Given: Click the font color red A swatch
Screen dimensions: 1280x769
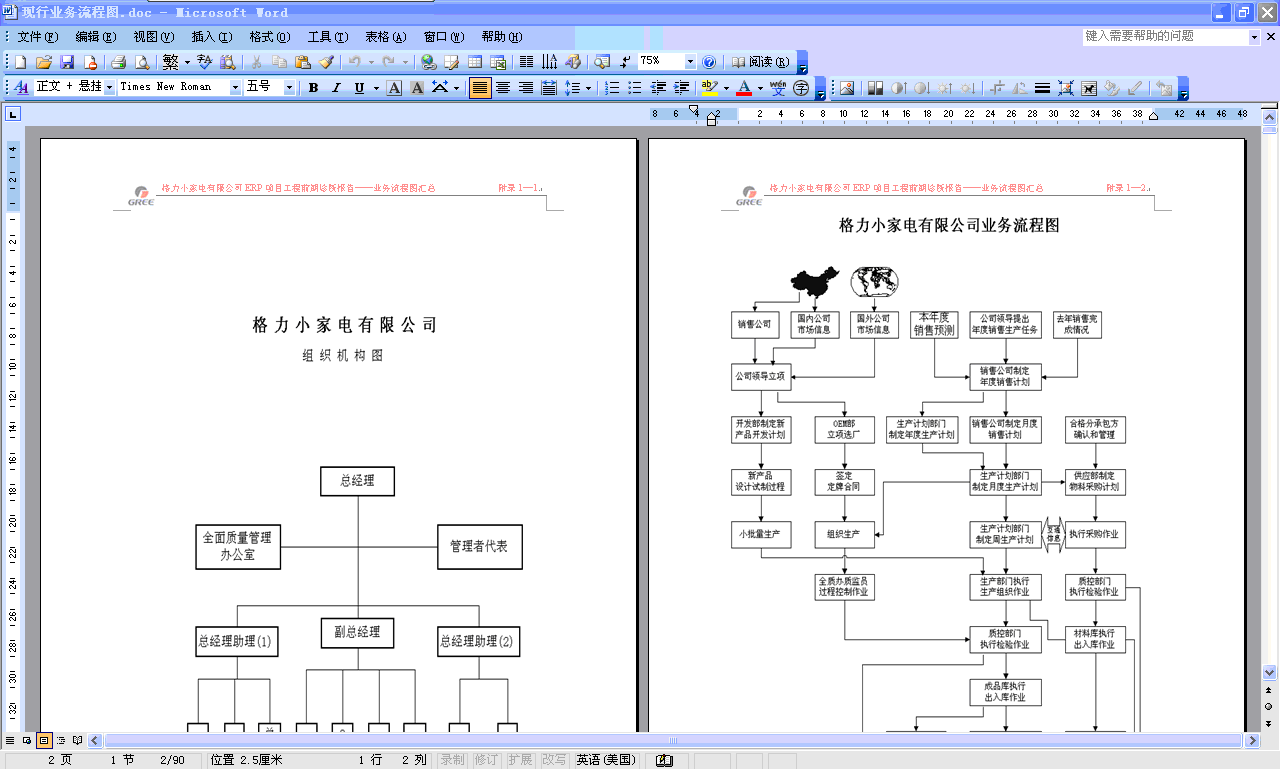Looking at the screenshot, I should pyautogui.click(x=743, y=88).
